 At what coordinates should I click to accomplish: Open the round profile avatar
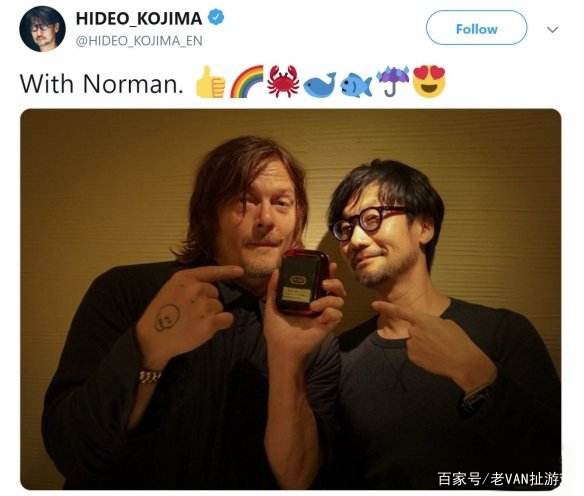tap(42, 29)
